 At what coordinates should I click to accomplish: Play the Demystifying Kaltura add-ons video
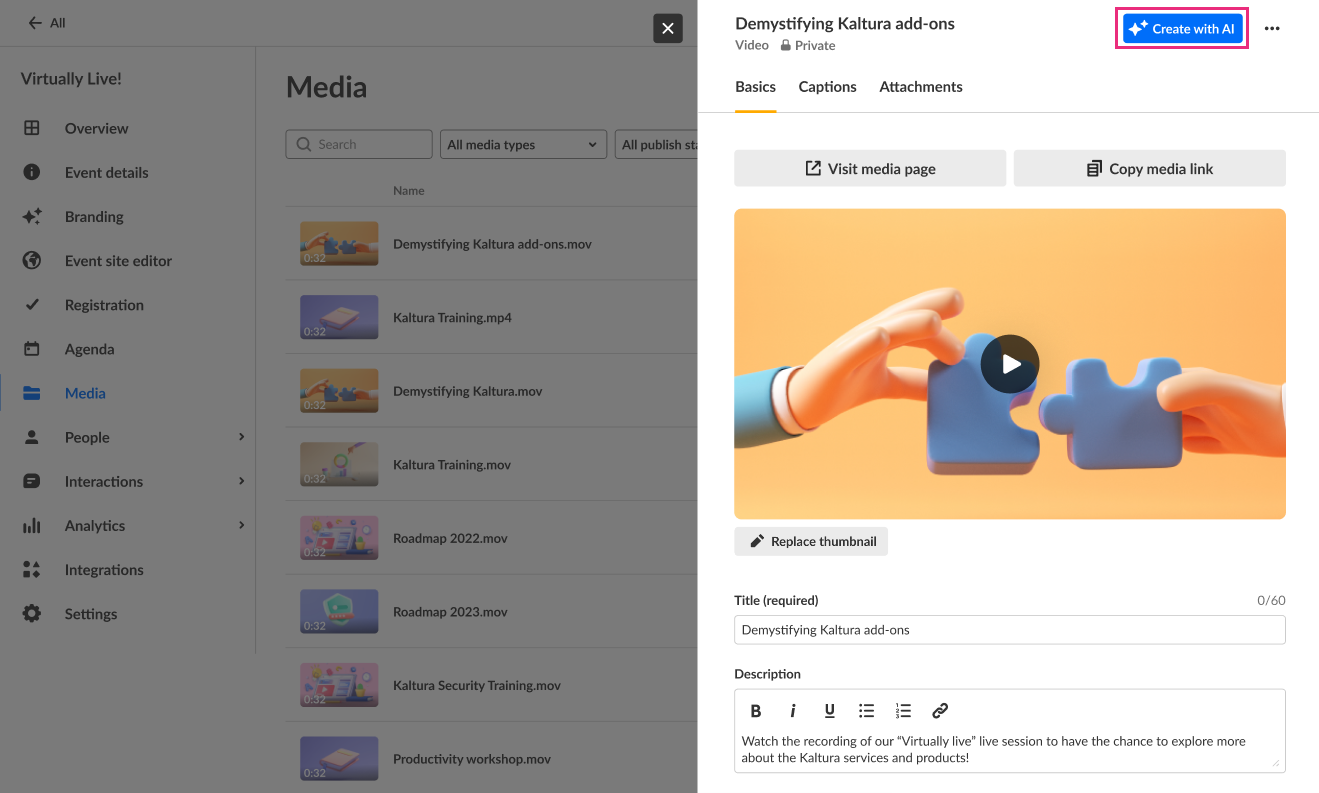point(1010,364)
